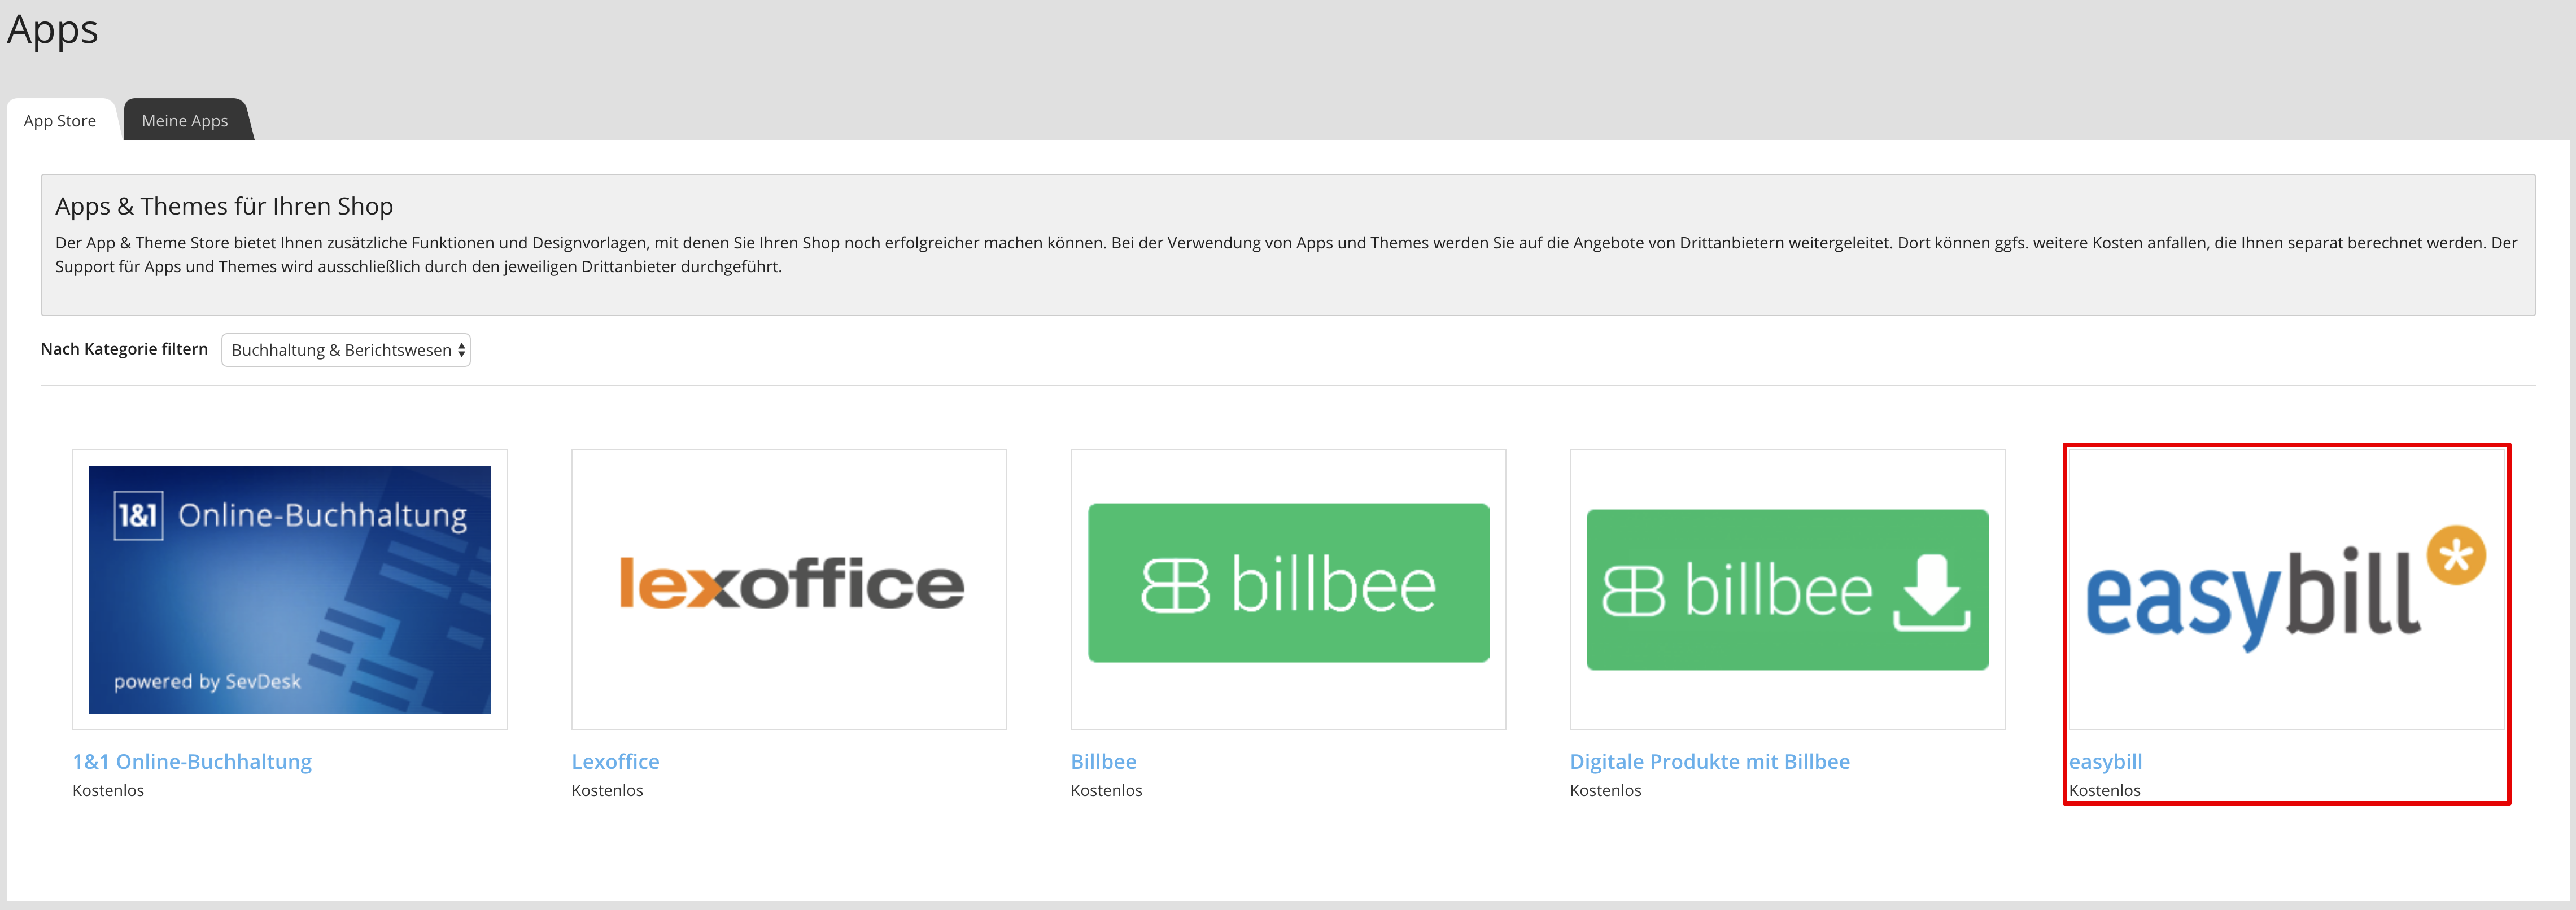Click Kostenlos under Digitale Produkte mit Billbee

tap(1605, 790)
